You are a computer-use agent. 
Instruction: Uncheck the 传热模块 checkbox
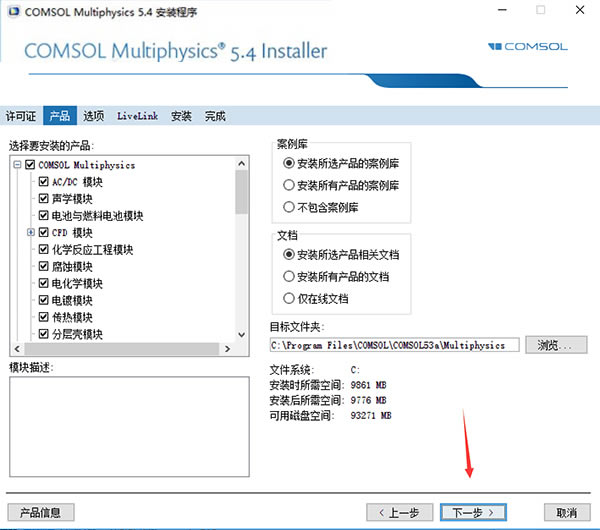point(44,316)
